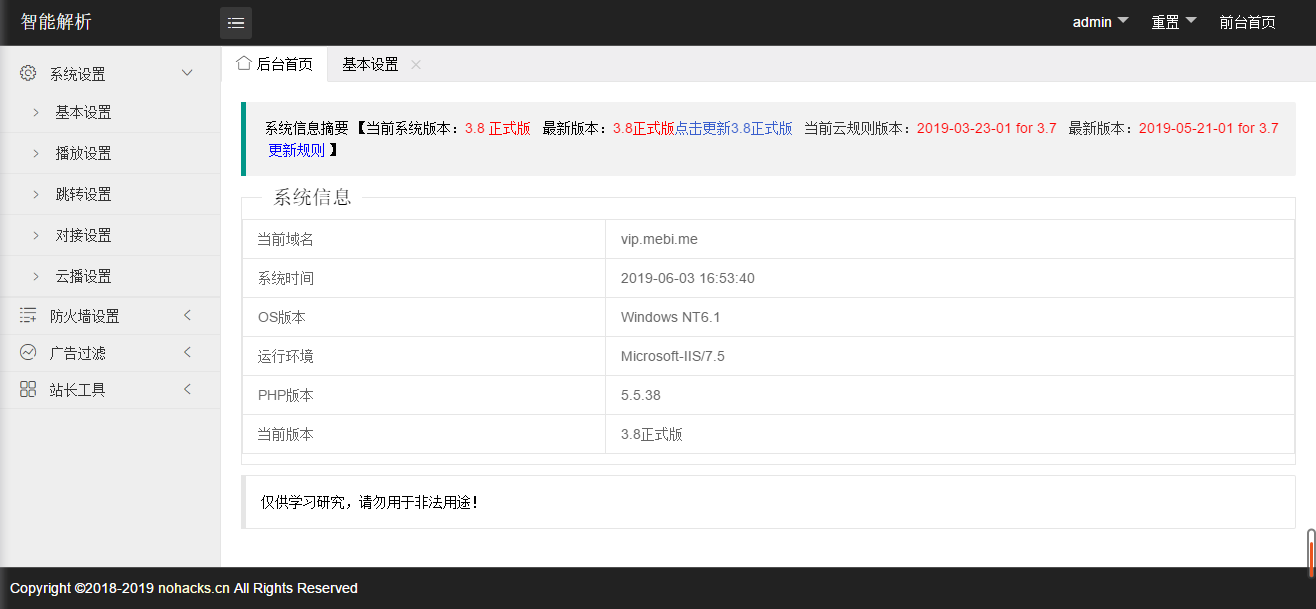Click the 系统信息 section heading
The height and width of the screenshot is (609, 1316).
point(313,197)
